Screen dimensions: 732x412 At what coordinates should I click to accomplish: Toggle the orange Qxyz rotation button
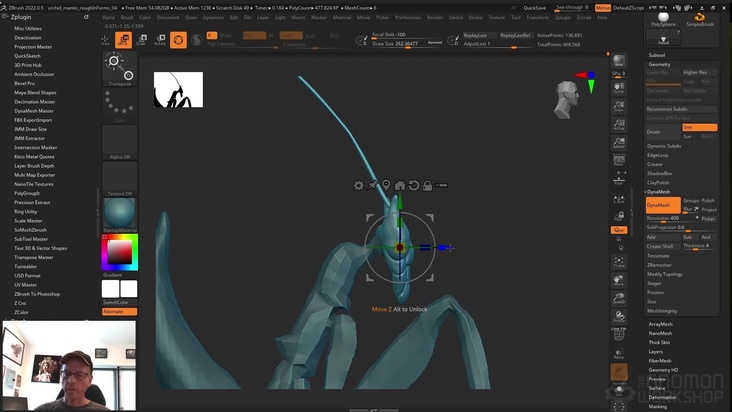coord(619,230)
